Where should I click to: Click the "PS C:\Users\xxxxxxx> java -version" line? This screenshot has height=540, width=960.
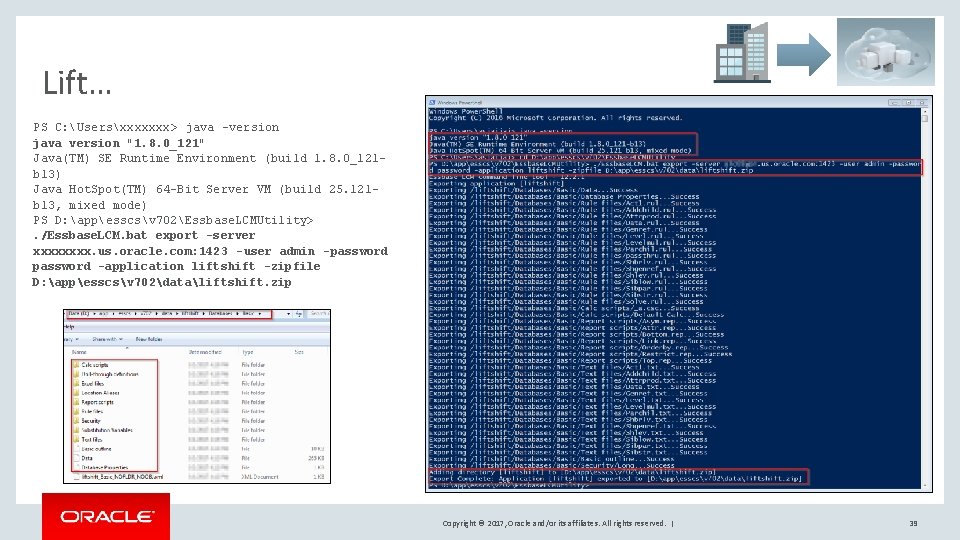(x=156, y=127)
